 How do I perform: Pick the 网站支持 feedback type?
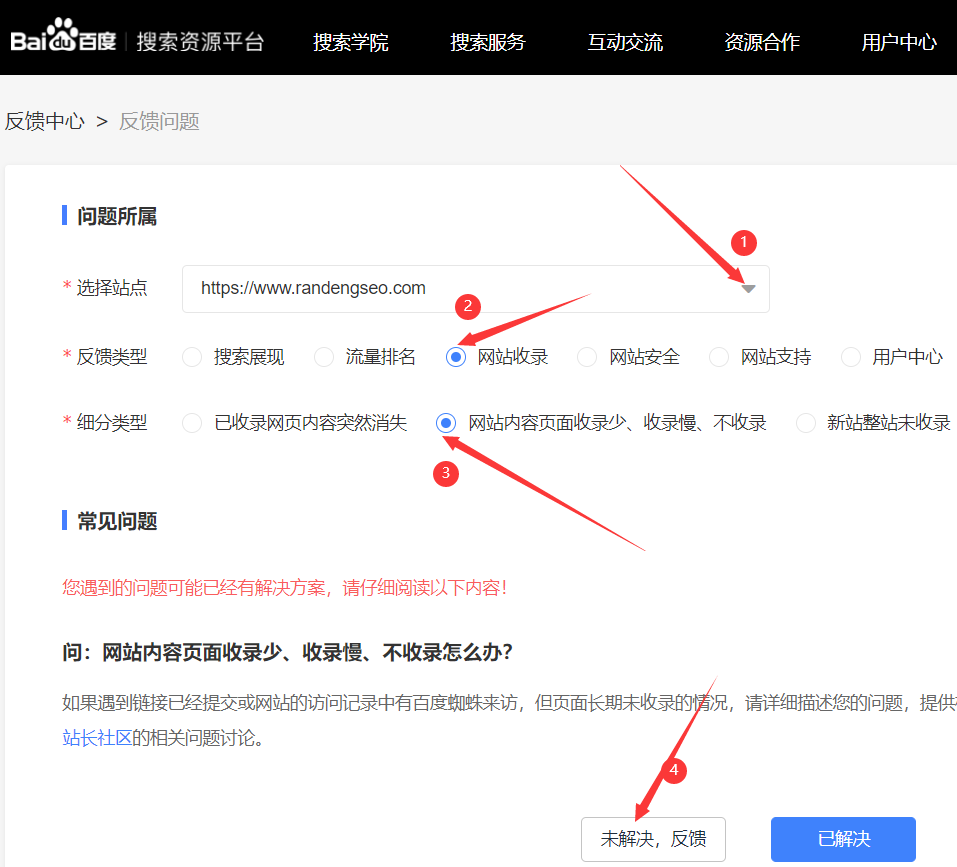click(719, 357)
